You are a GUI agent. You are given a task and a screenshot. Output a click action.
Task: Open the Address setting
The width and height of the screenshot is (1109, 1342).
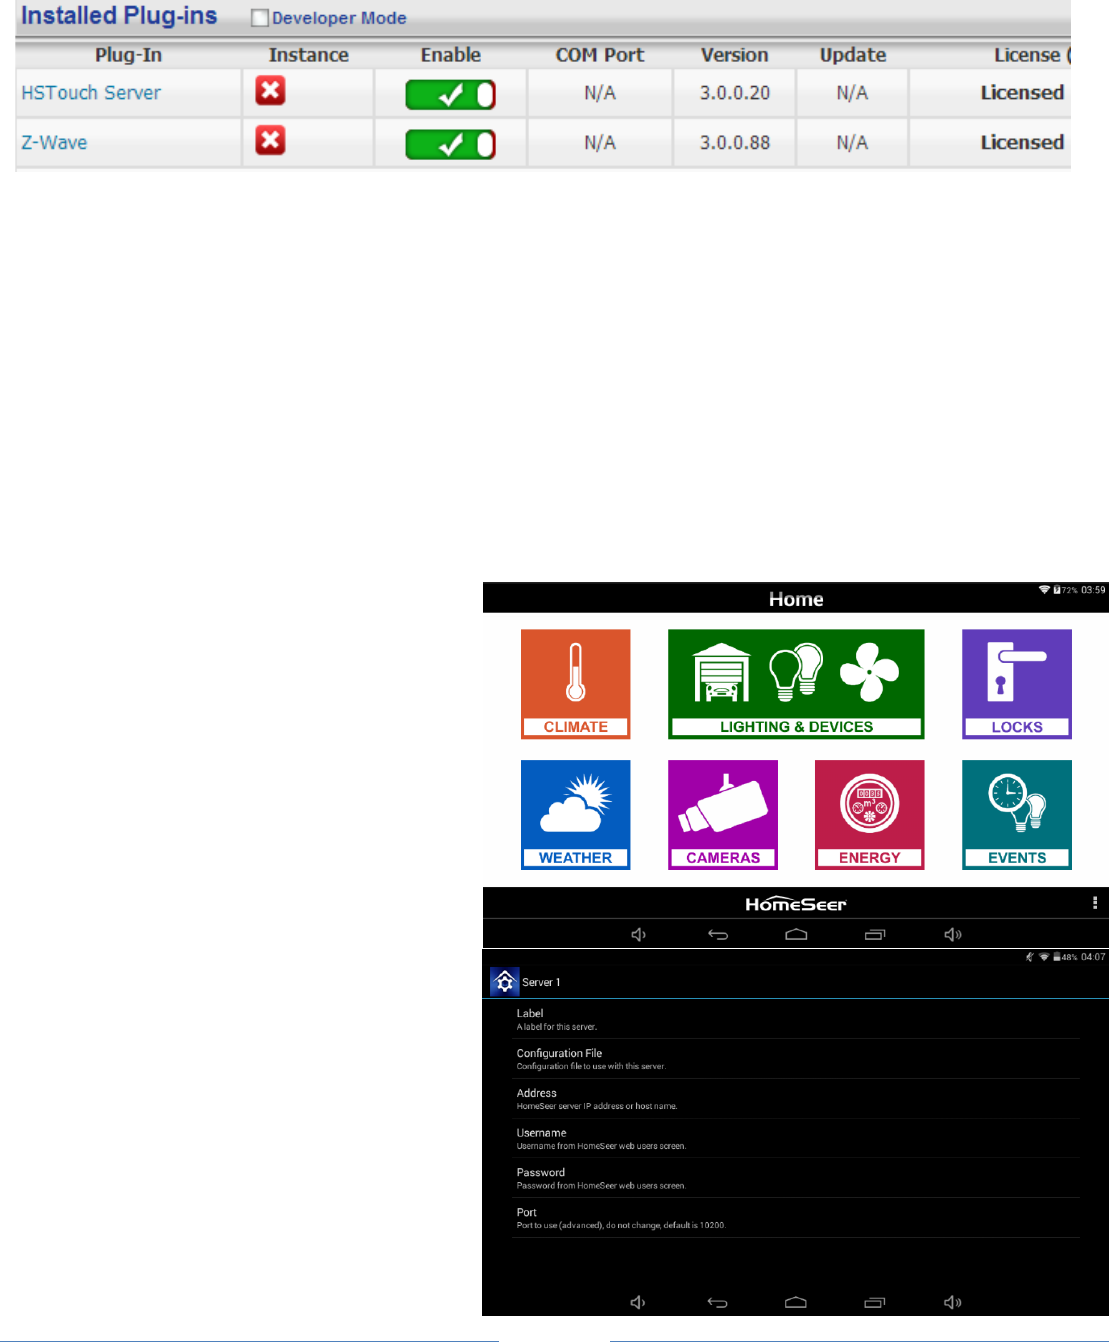pos(796,1099)
